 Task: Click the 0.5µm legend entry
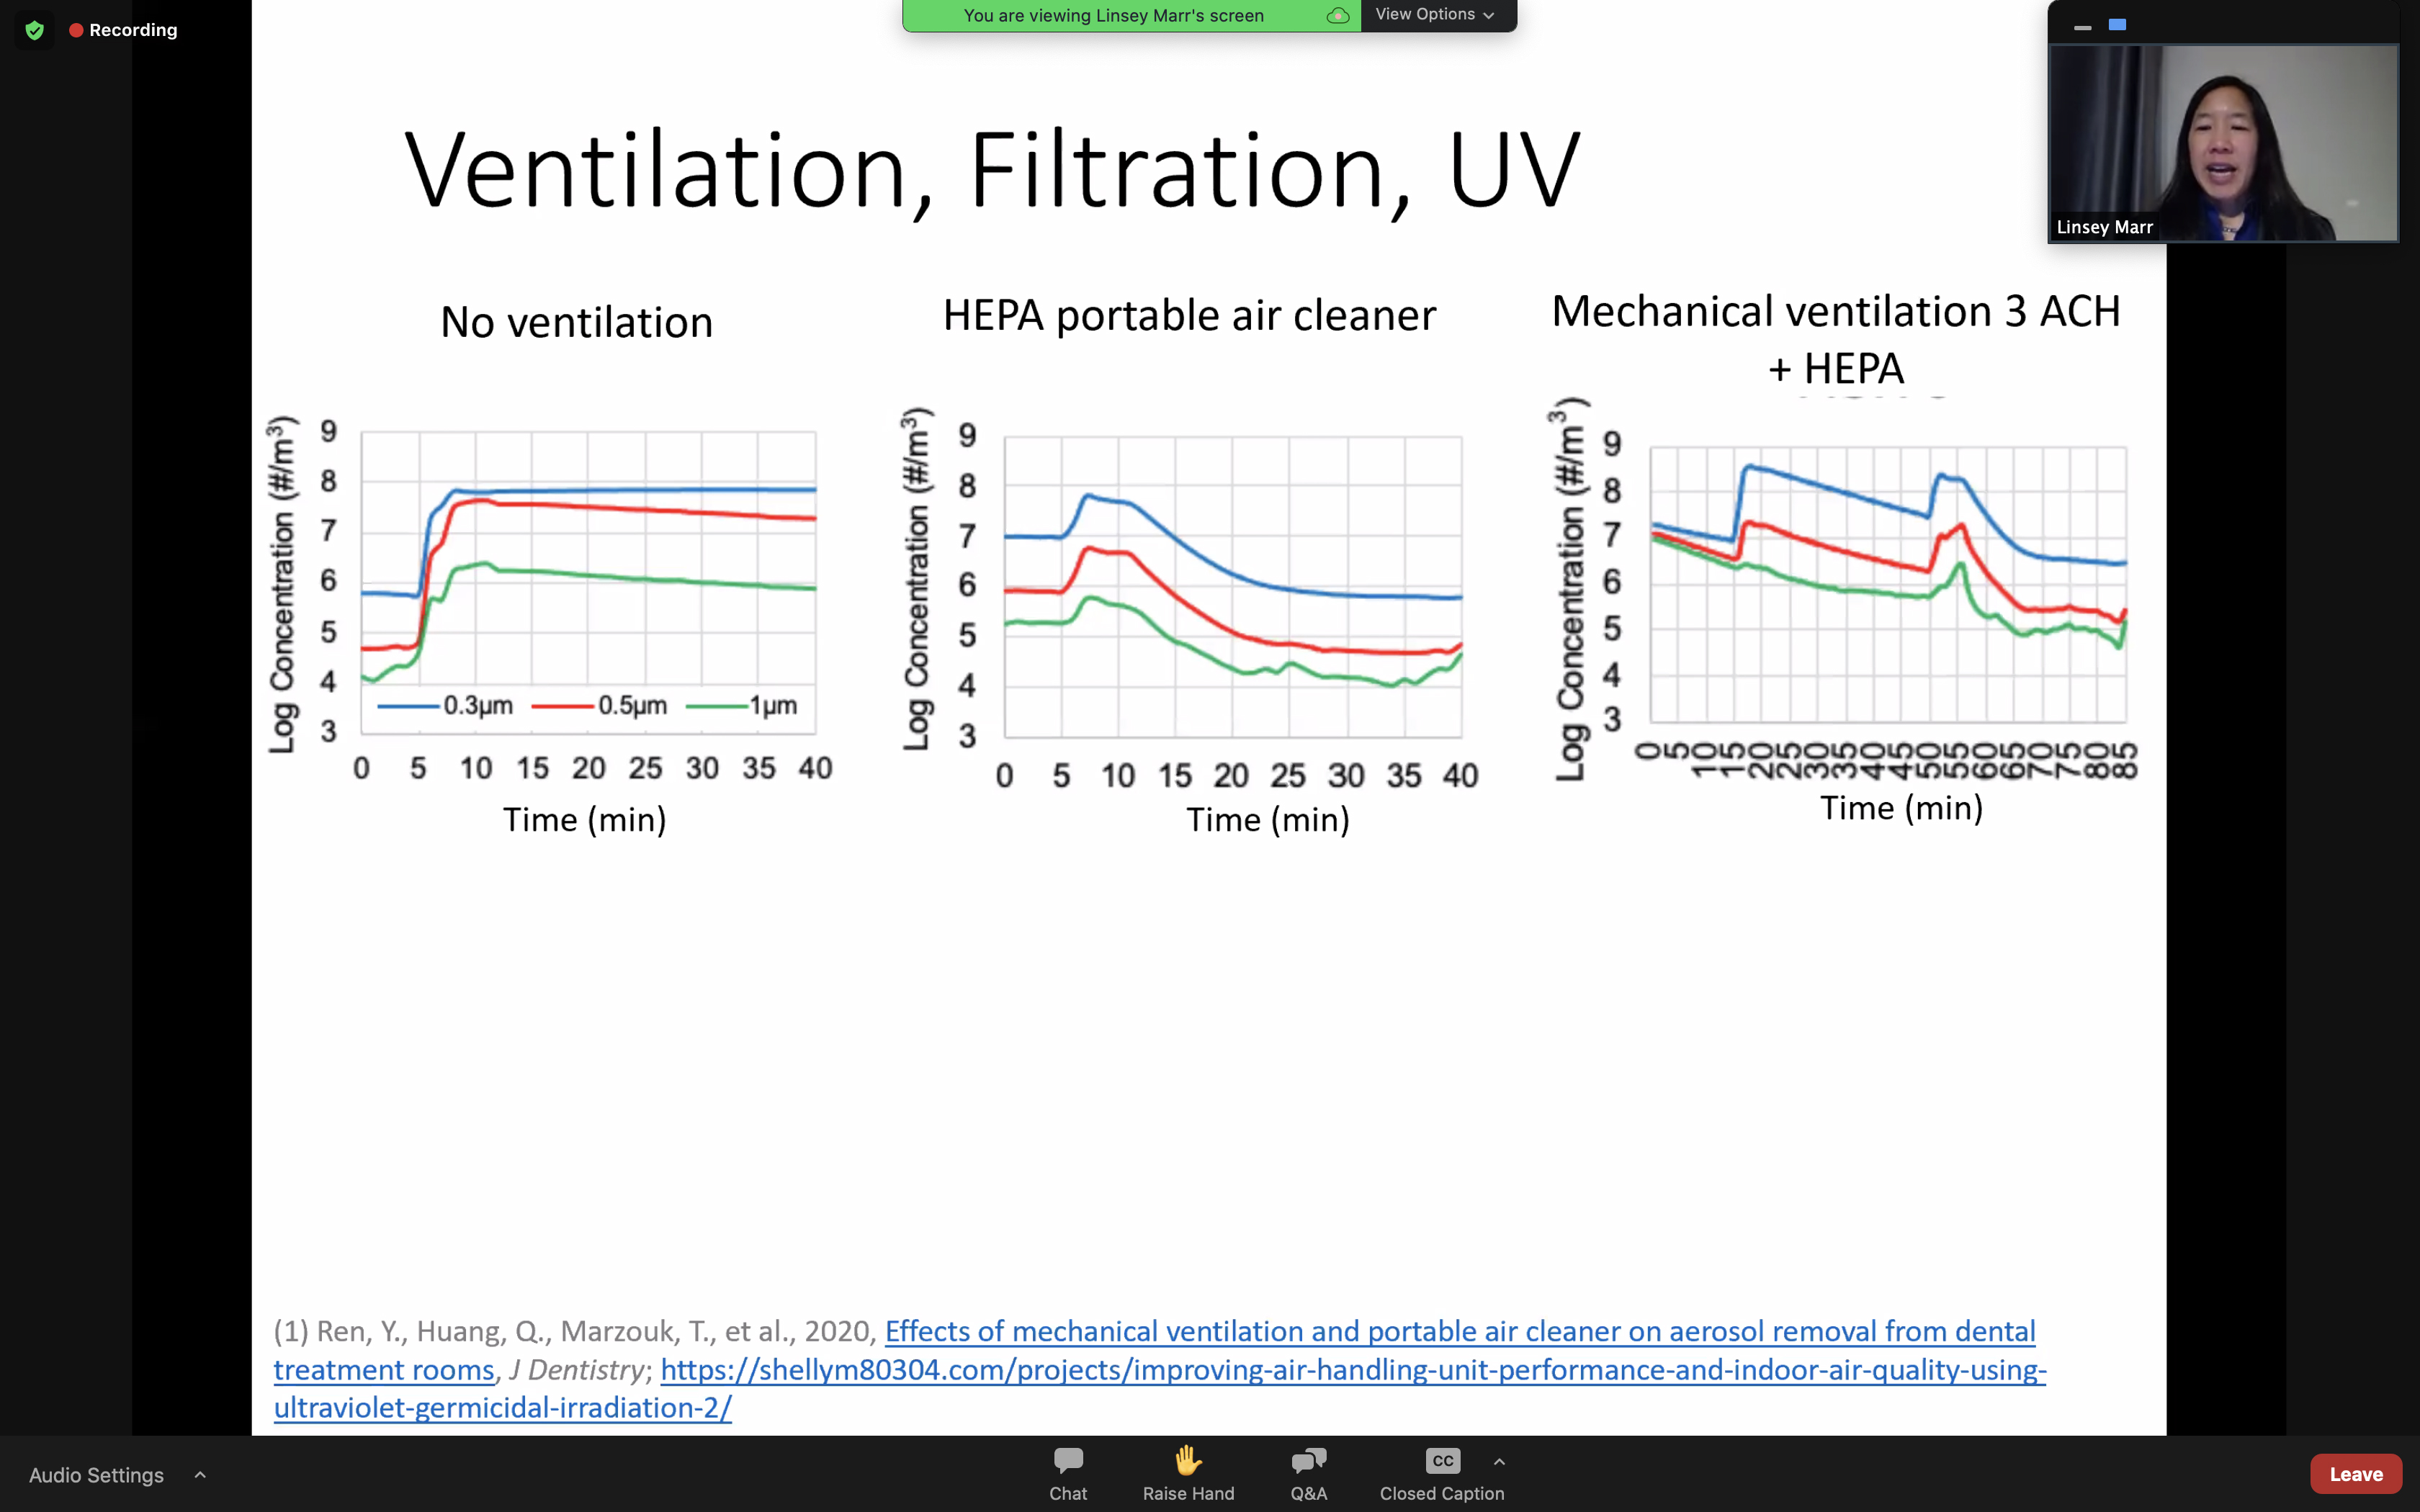click(x=599, y=705)
